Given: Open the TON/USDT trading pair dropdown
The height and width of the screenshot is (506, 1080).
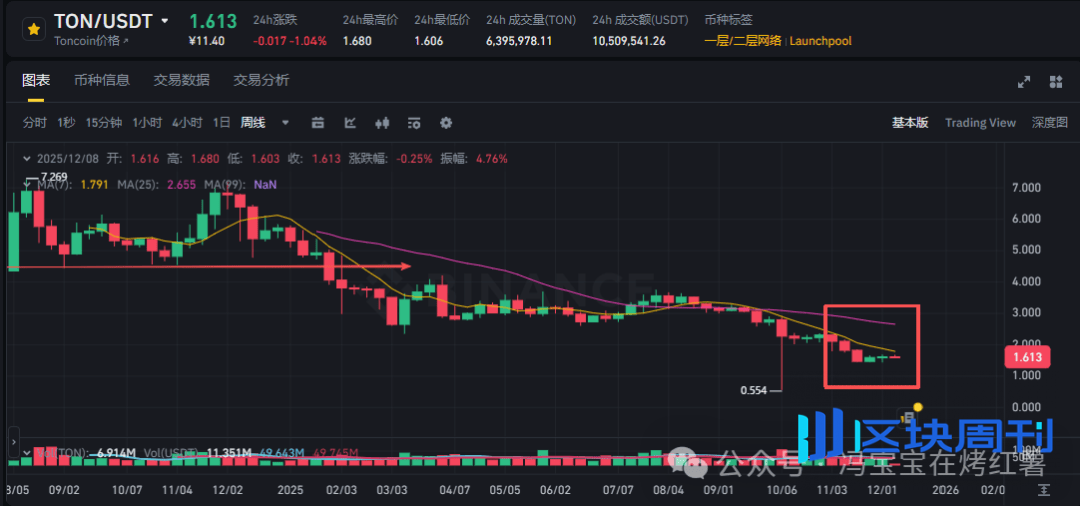Looking at the screenshot, I should 165,21.
